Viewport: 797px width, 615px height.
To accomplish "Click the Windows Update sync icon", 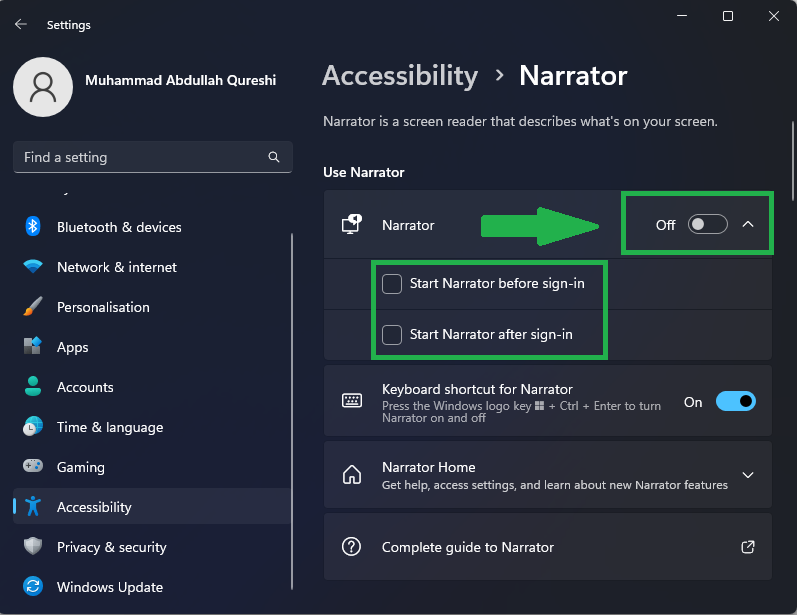I will (33, 587).
